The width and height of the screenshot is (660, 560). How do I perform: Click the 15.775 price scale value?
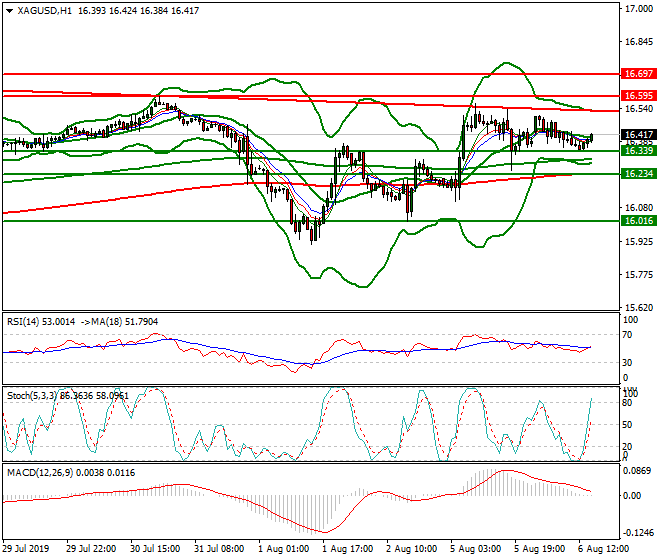point(639,275)
